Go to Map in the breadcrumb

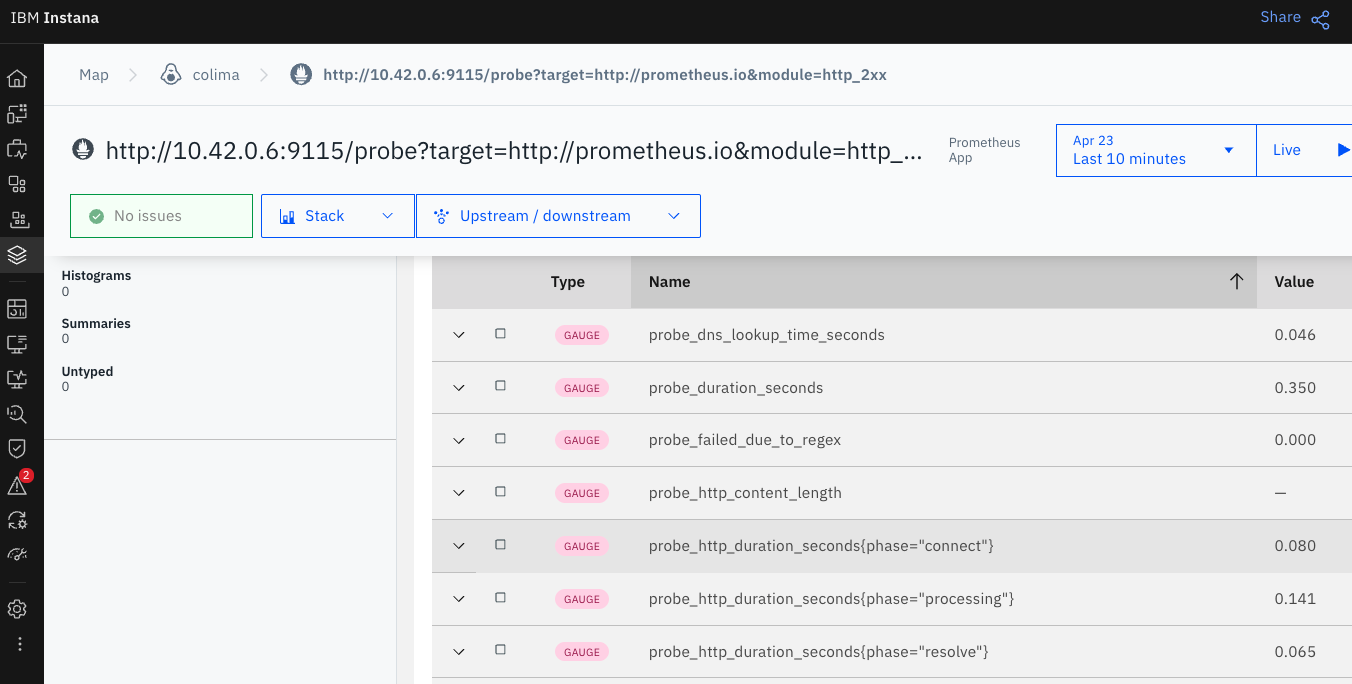coord(94,75)
